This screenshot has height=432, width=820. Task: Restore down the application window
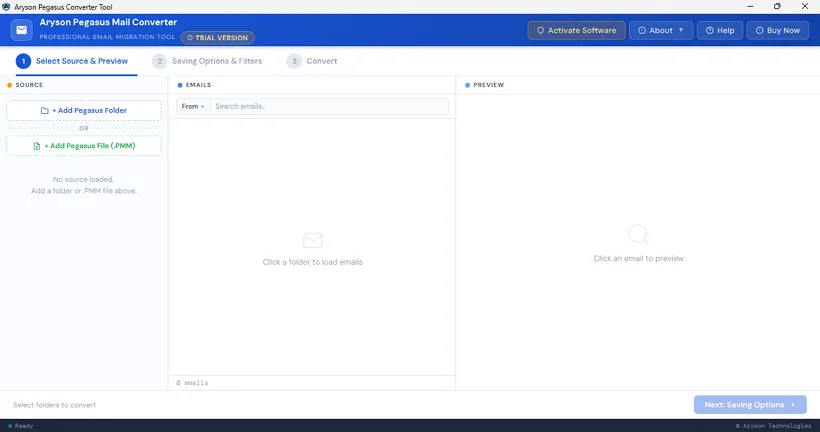(x=777, y=7)
